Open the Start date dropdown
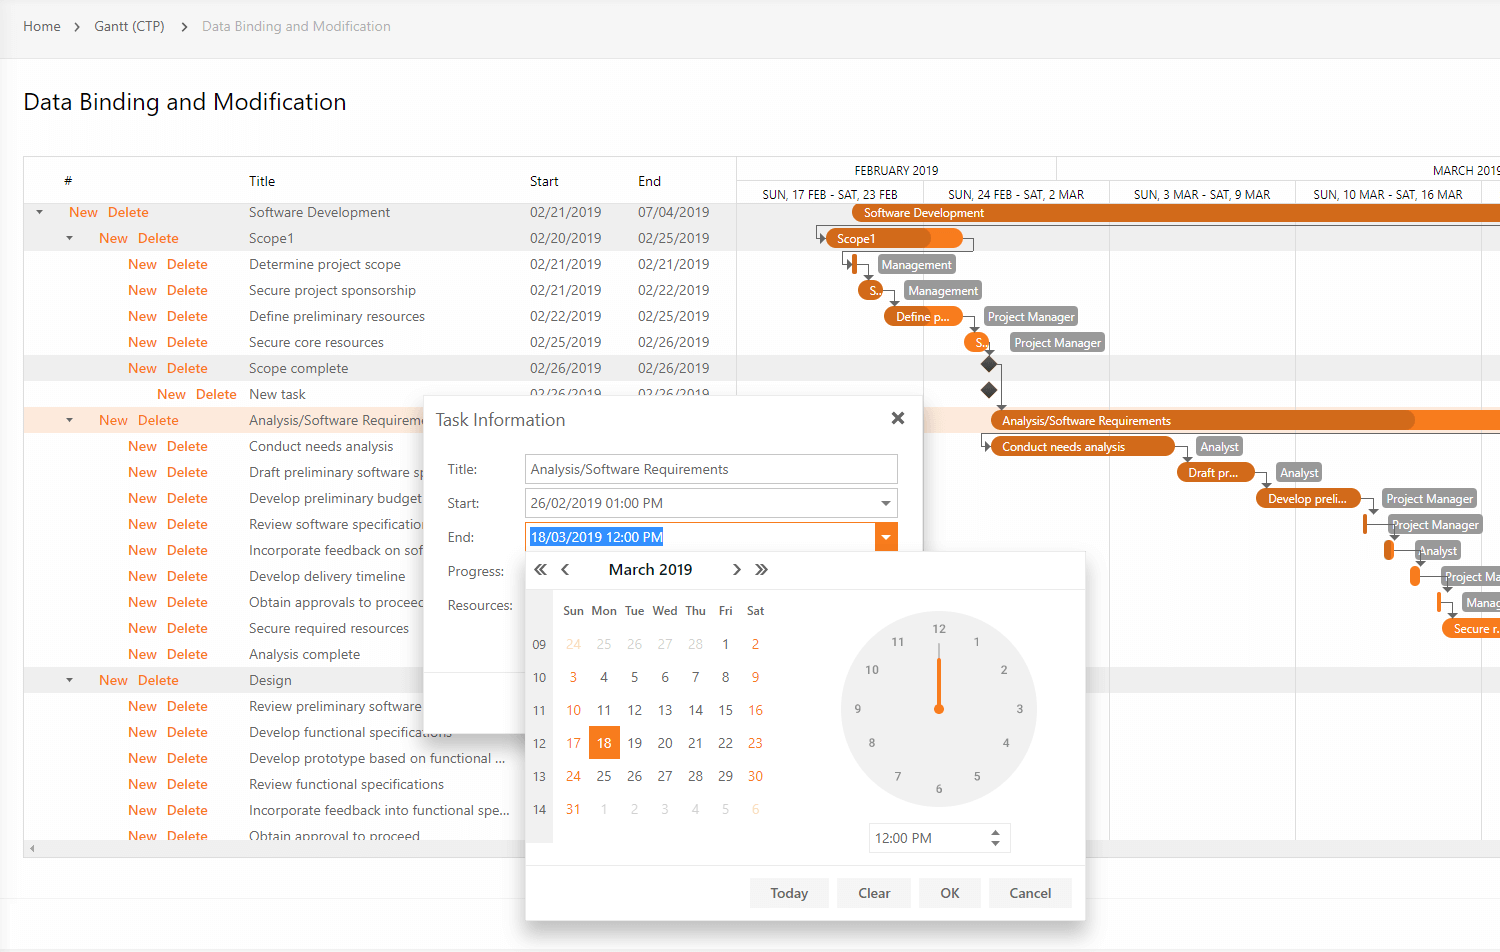This screenshot has width=1500, height=952. coord(886,503)
